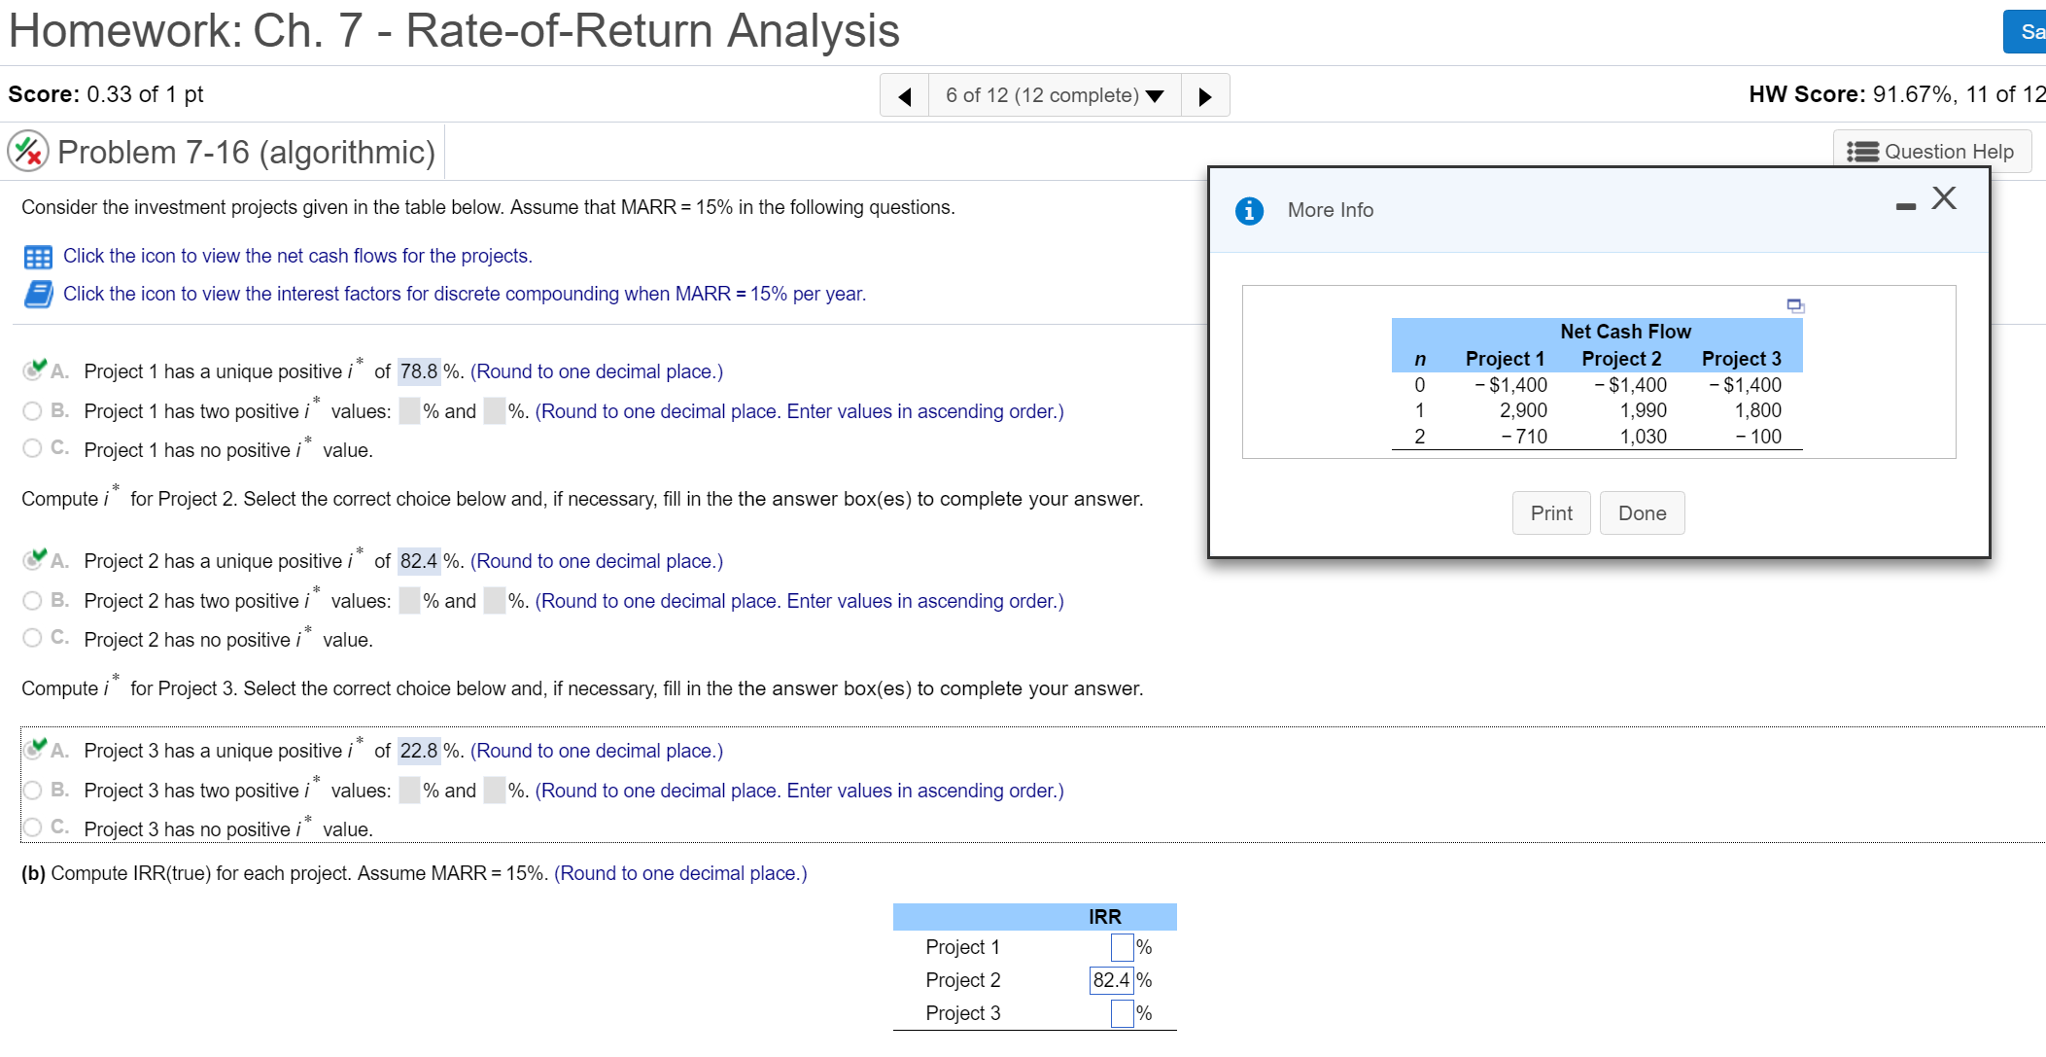This screenshot has width=2046, height=1057.
Task: Select Project 3 two positive values option
Action: 32,790
